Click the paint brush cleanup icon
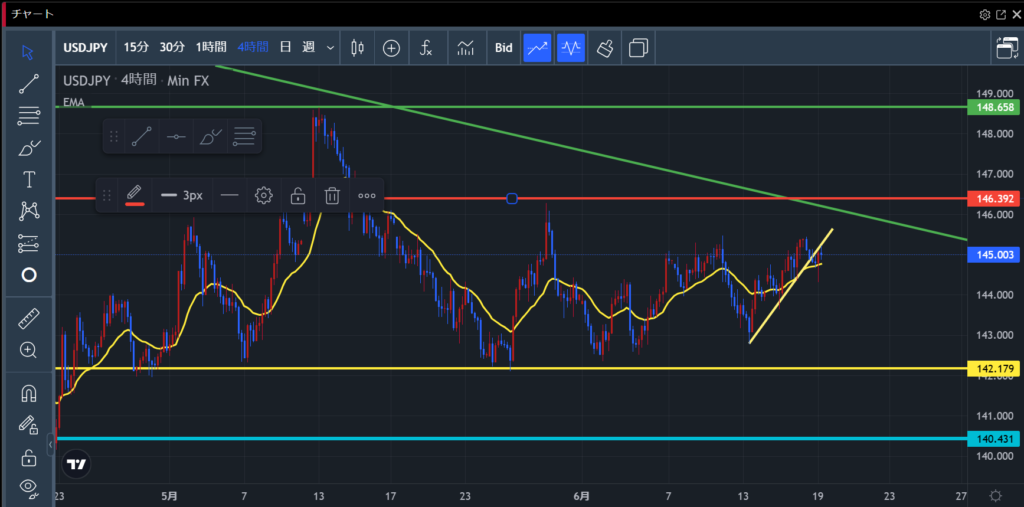 pyautogui.click(x=605, y=48)
